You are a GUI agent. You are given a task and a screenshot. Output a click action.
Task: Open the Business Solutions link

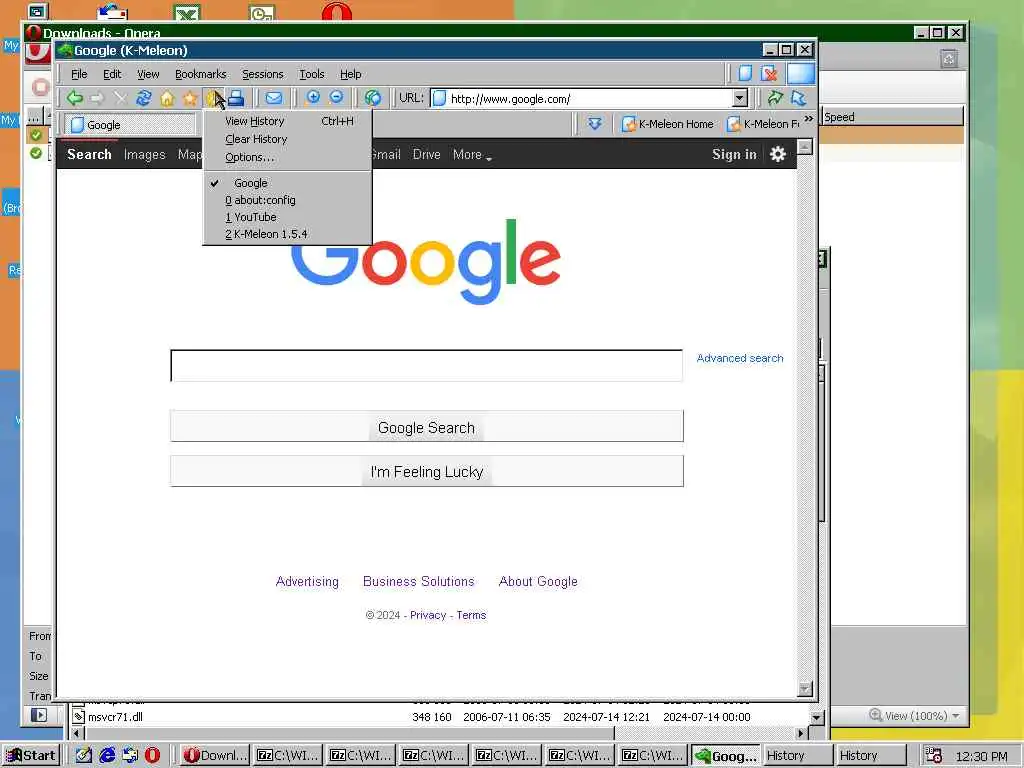[x=419, y=581]
